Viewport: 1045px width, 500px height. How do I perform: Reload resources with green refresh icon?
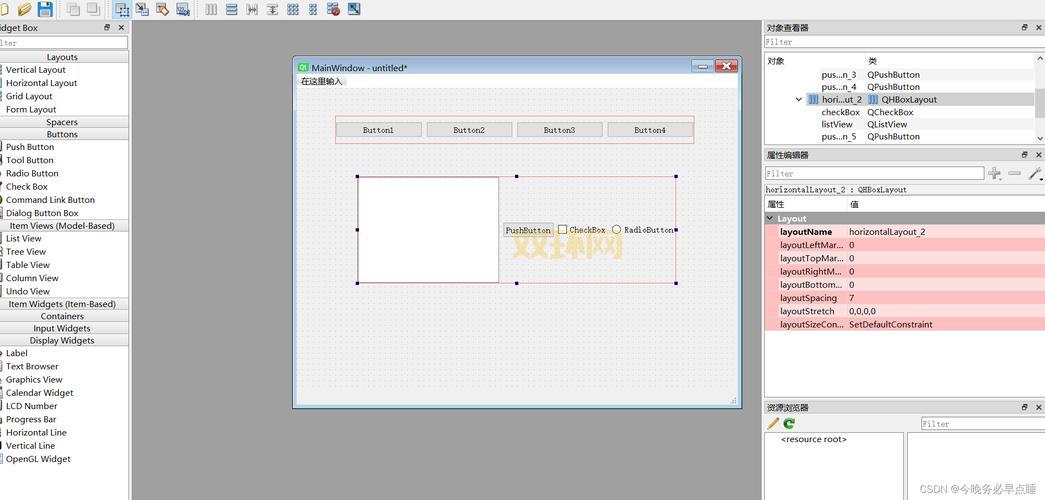tap(789, 424)
